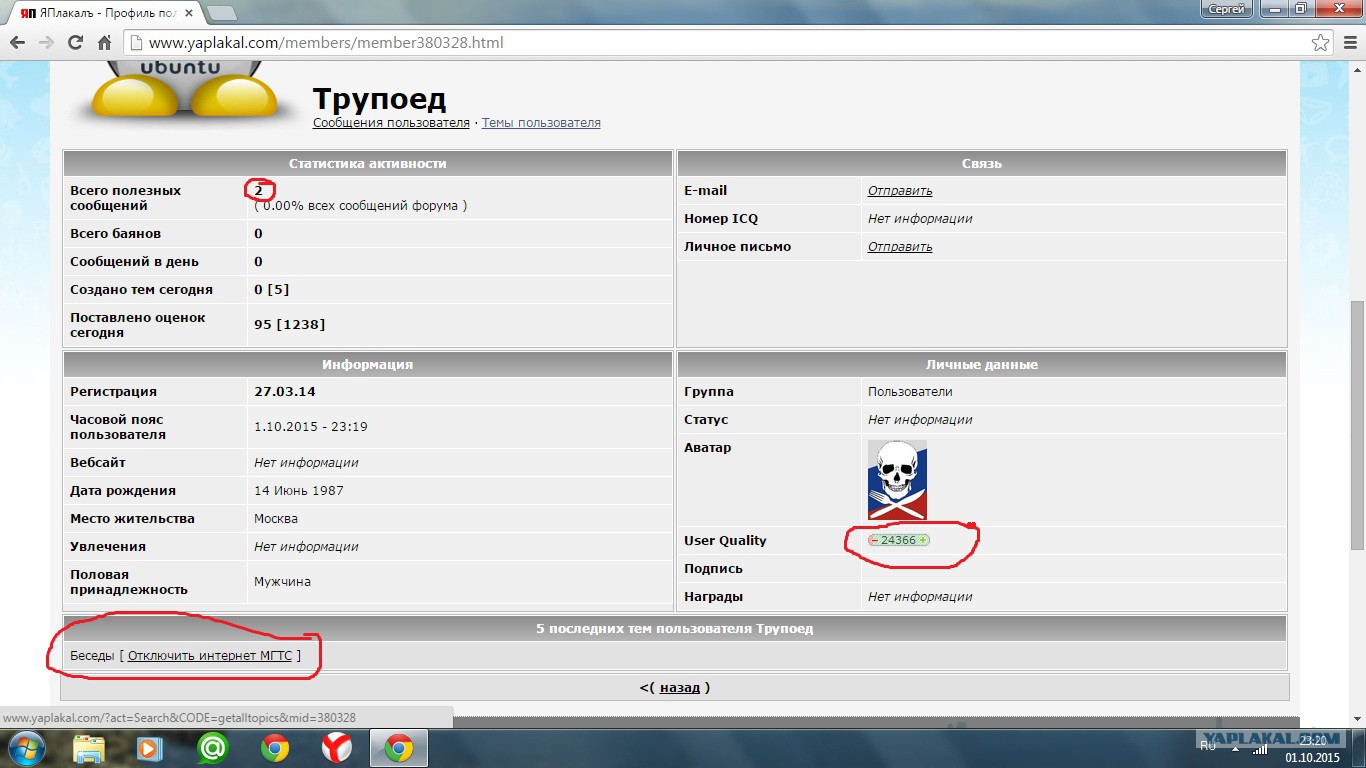Image resolution: width=1366 pixels, height=768 pixels.
Task: Bookmark this page with the star icon
Action: 1320,43
